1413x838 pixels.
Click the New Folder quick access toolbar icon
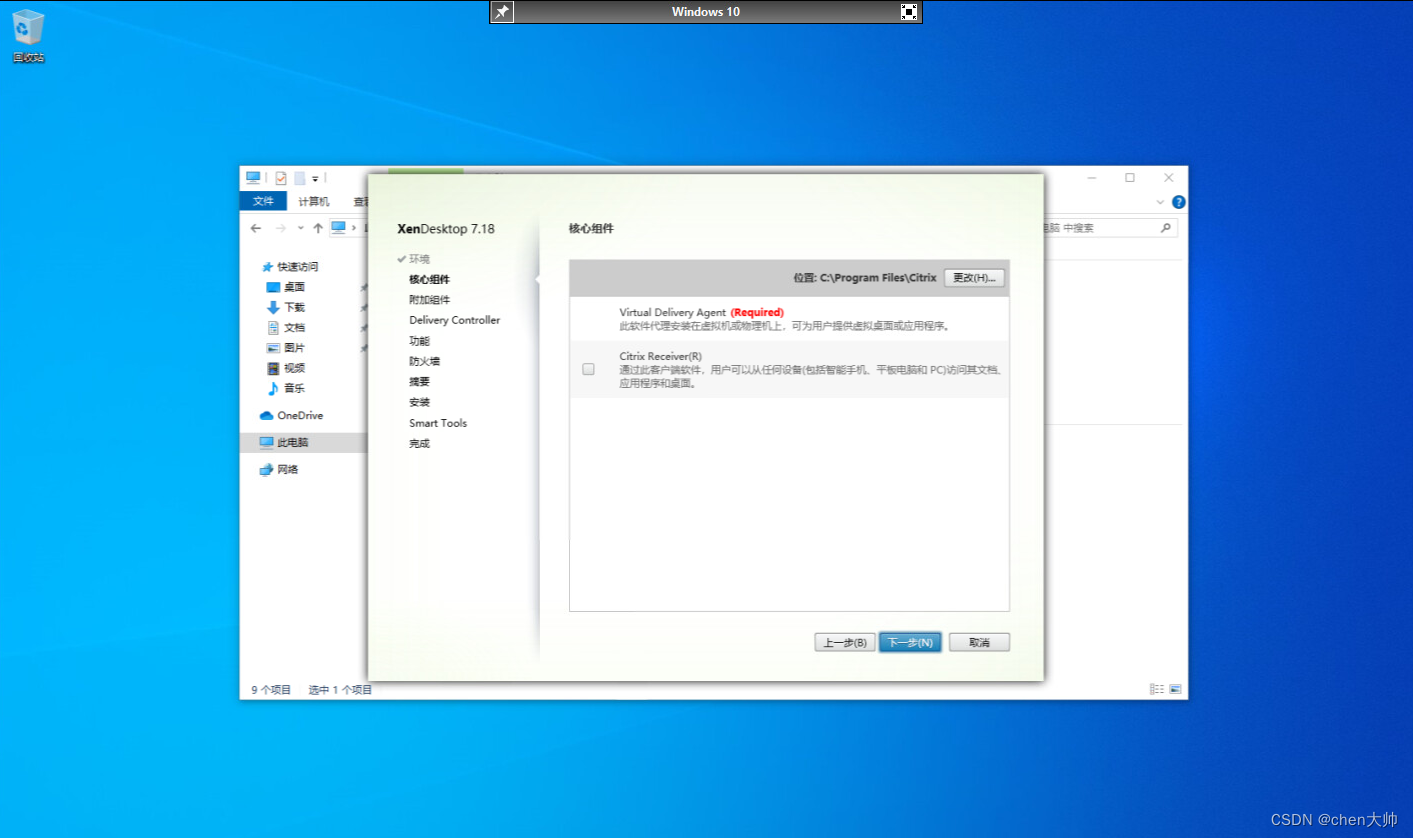(299, 178)
